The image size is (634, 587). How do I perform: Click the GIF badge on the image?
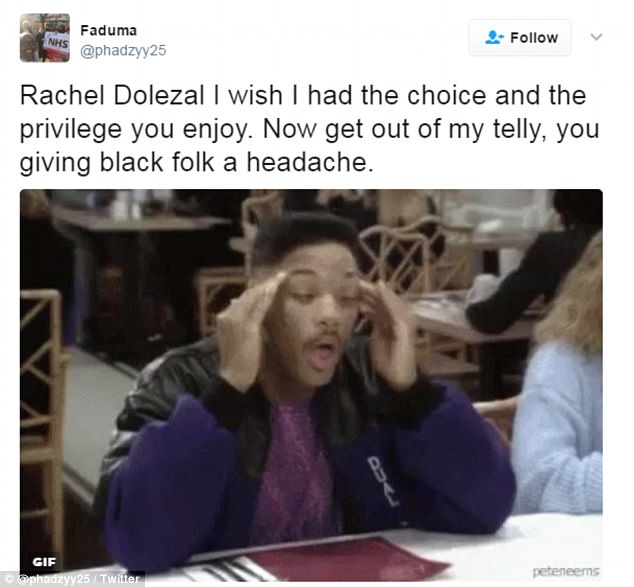[44, 562]
